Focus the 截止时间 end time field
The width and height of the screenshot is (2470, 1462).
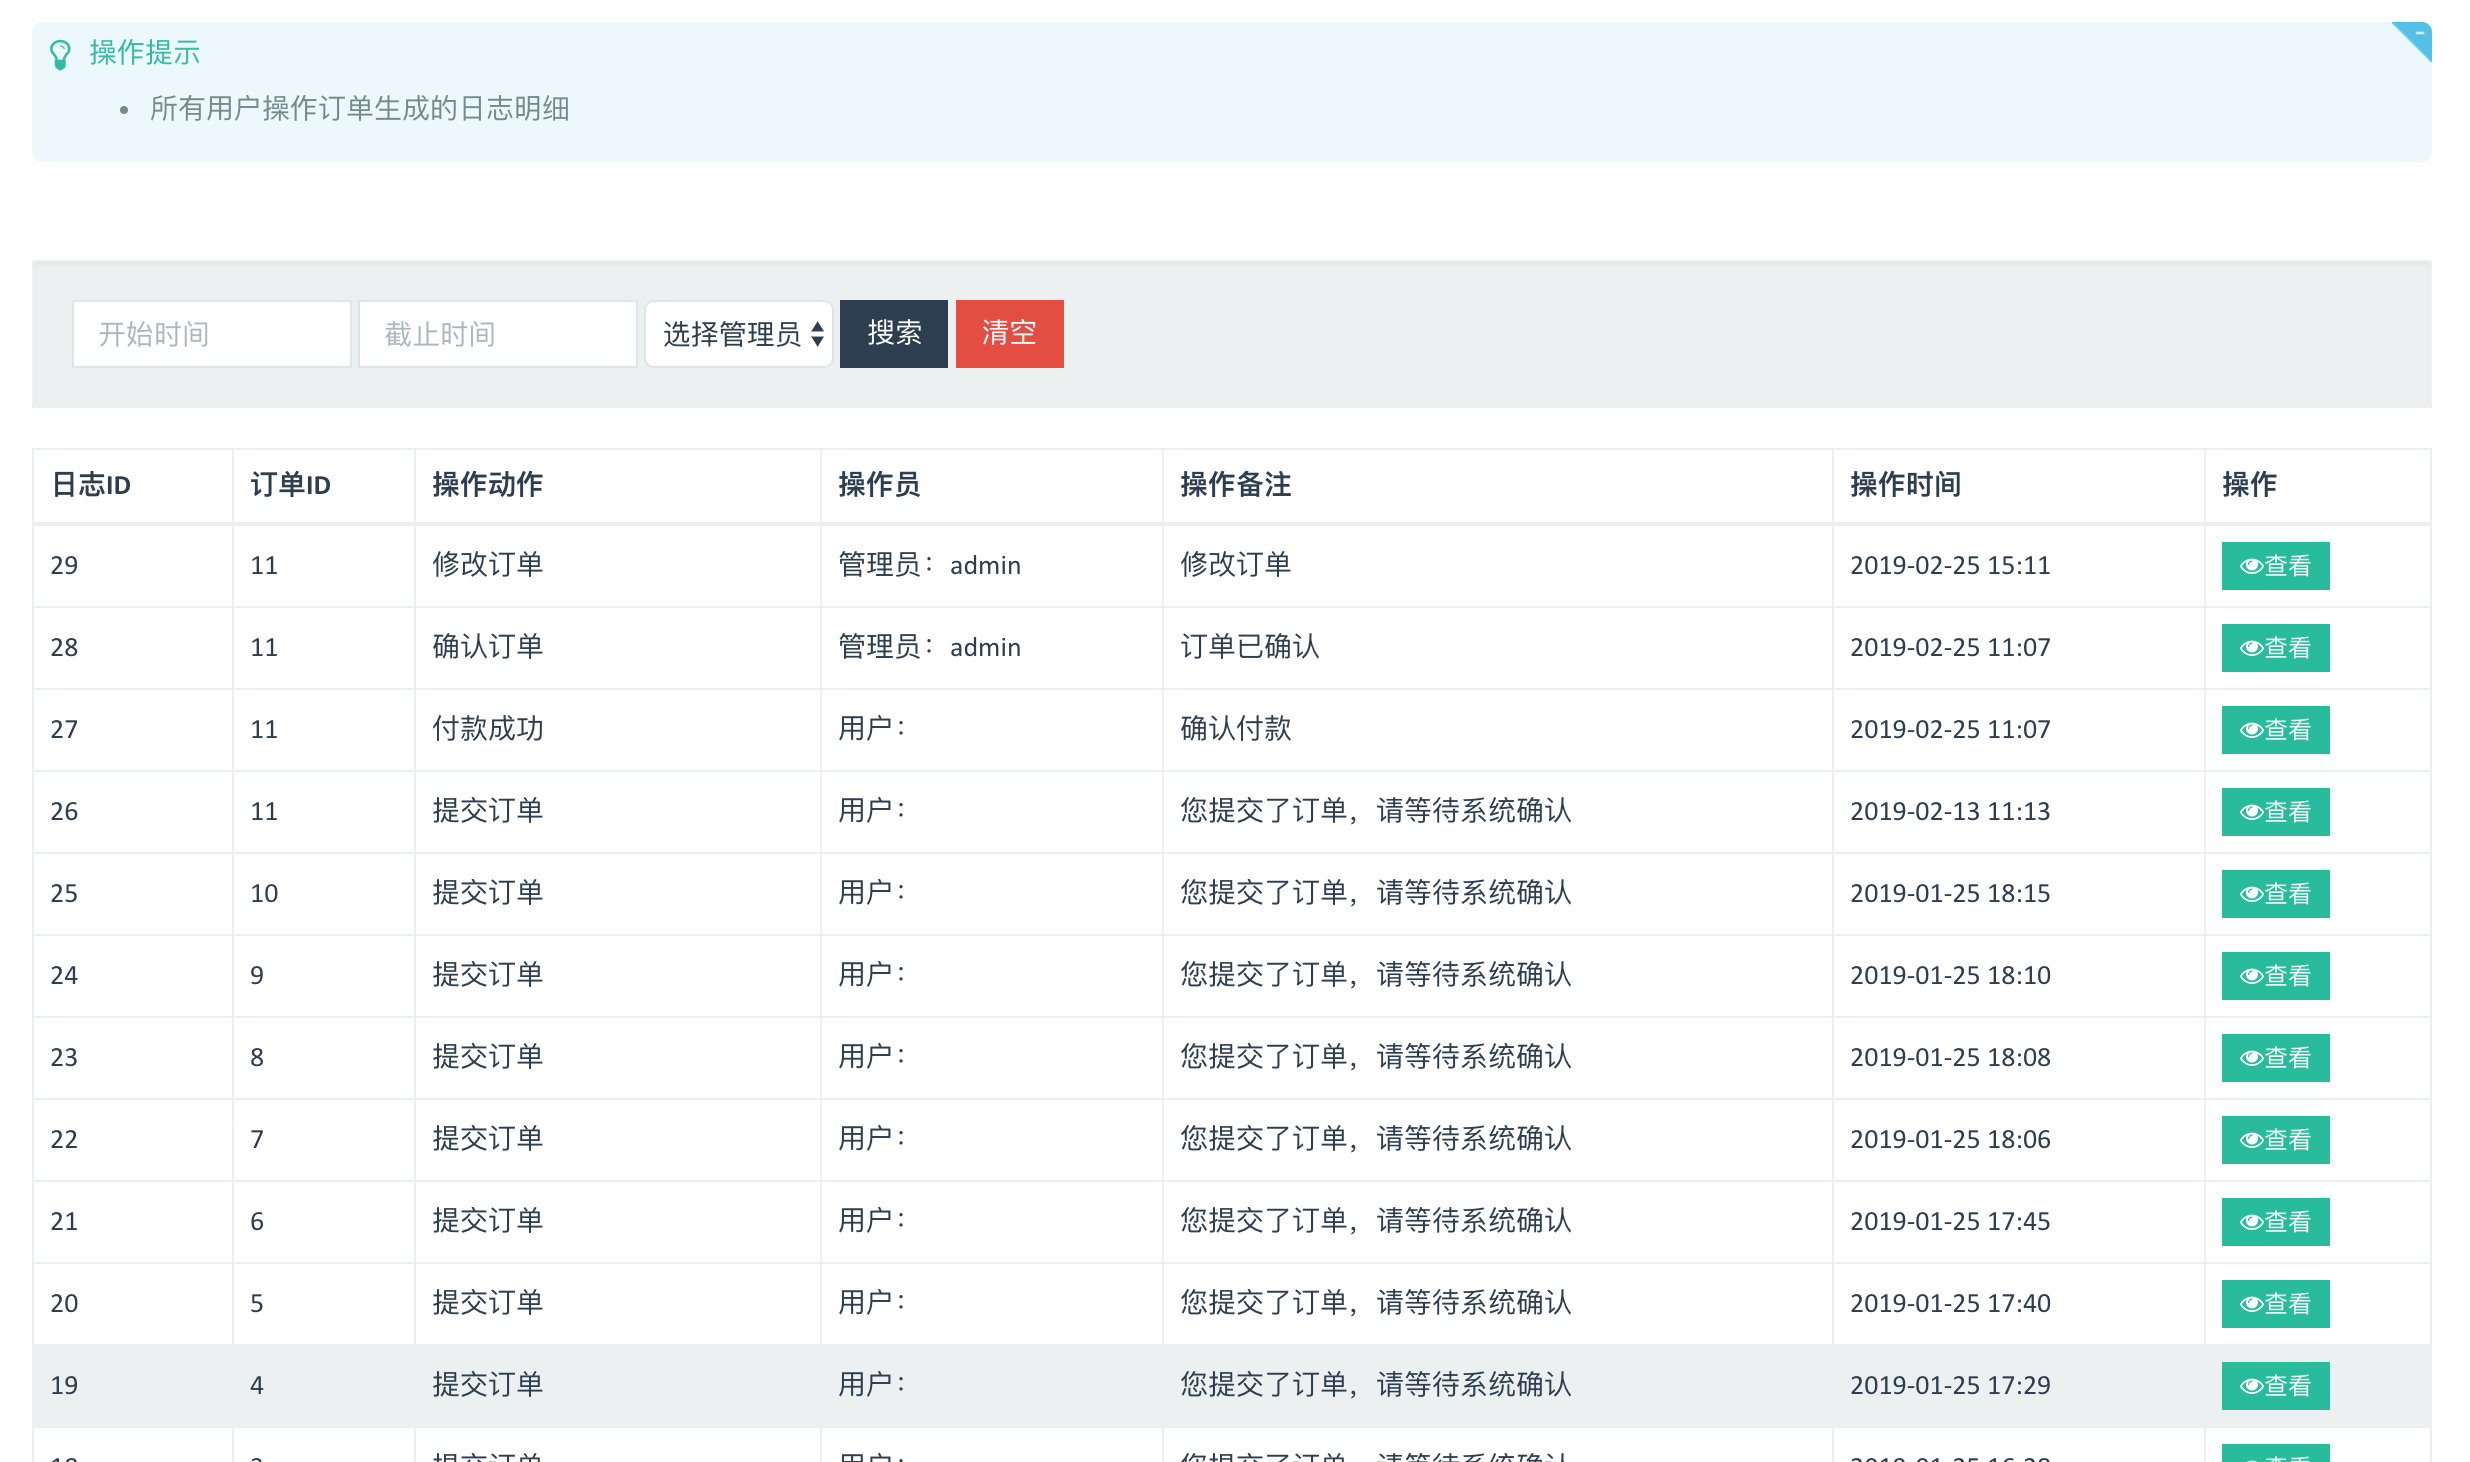click(497, 334)
